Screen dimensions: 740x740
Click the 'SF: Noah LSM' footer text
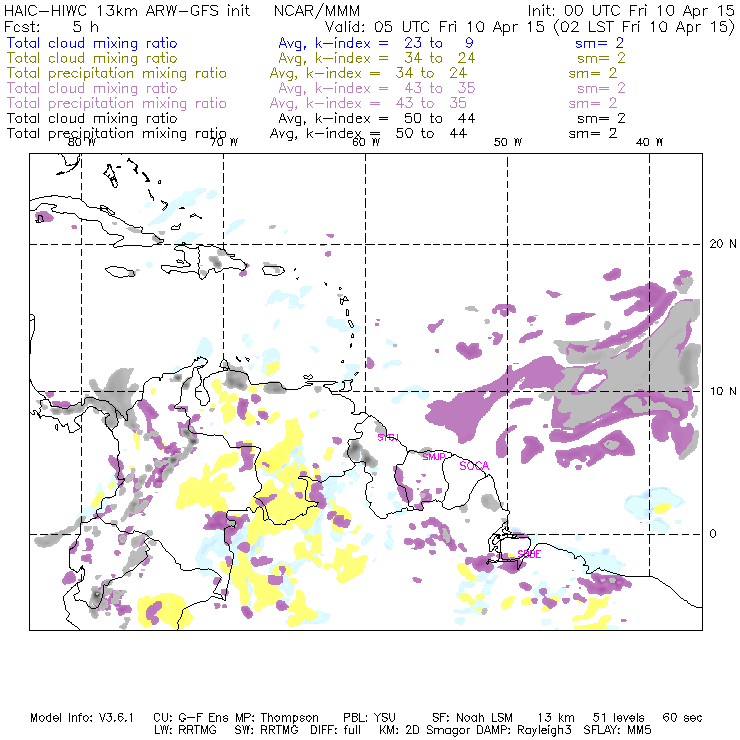click(472, 718)
